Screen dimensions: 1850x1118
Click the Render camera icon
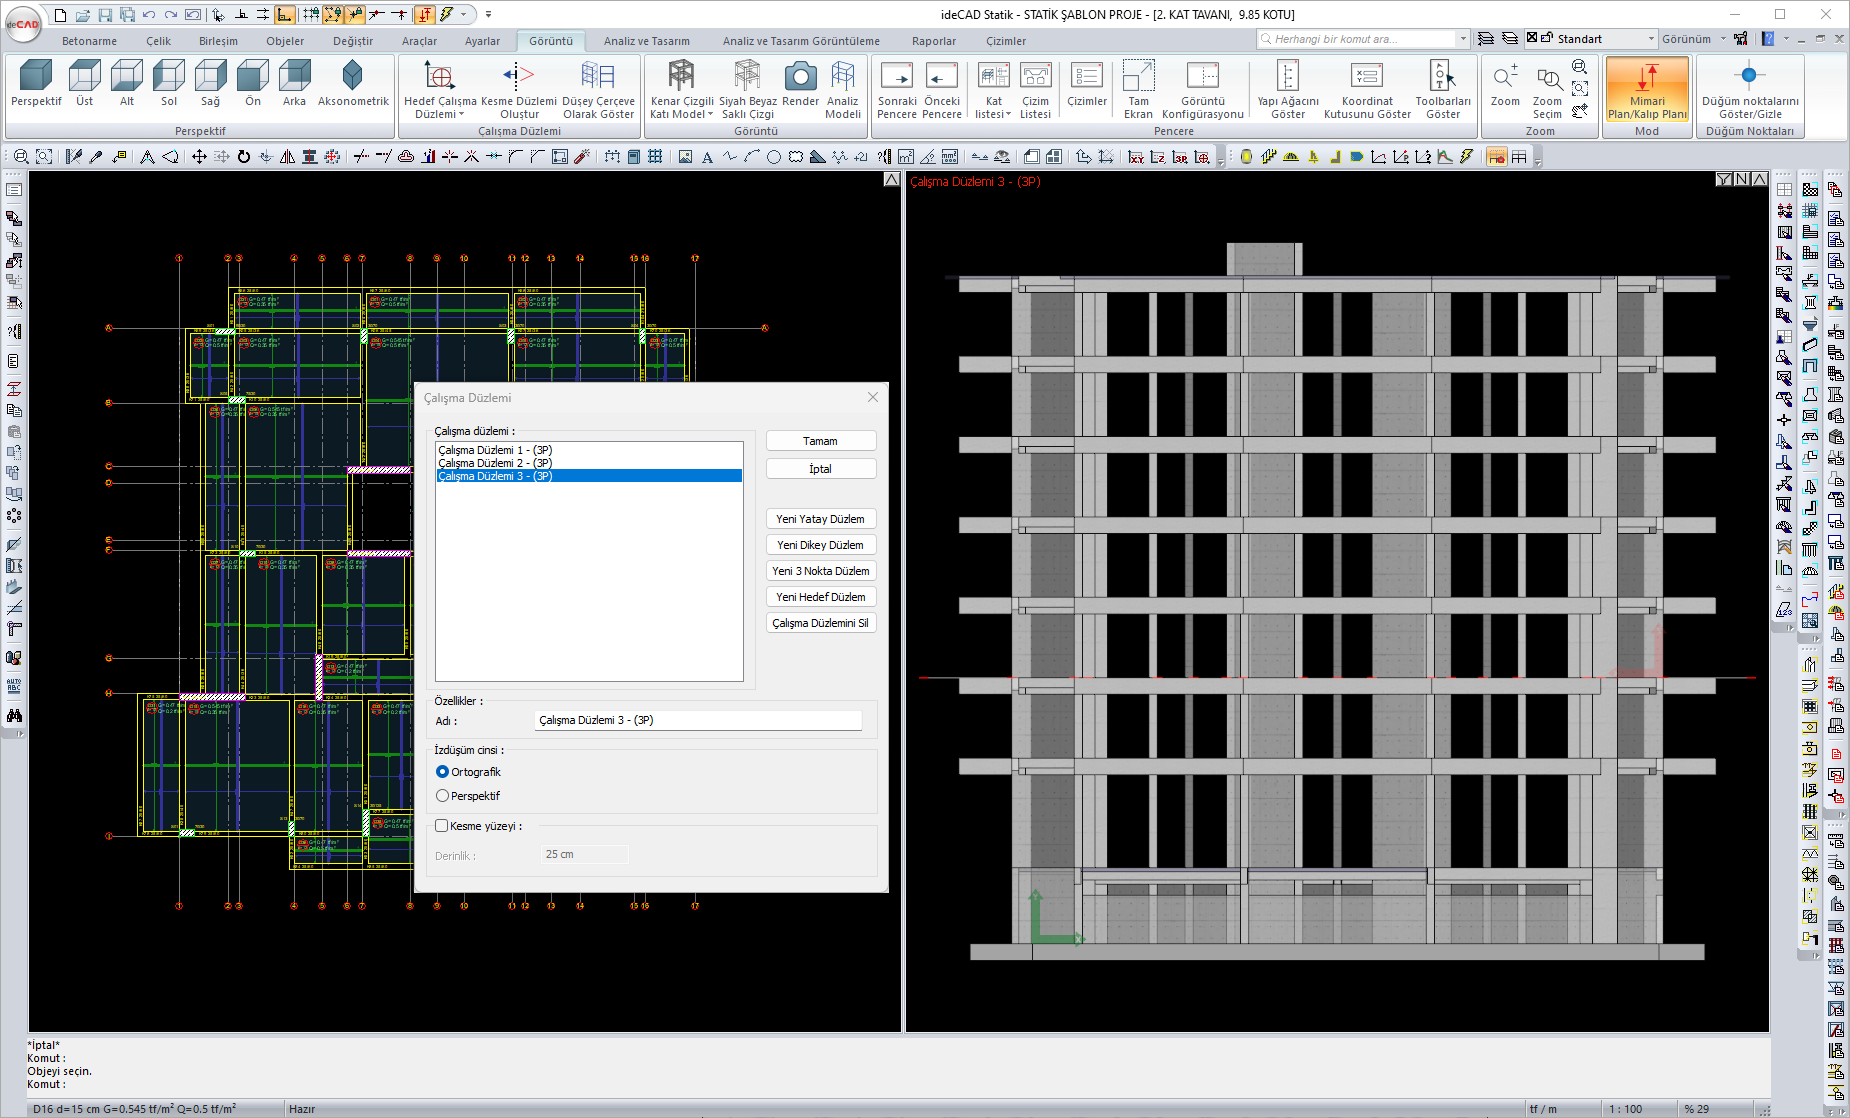pyautogui.click(x=800, y=77)
